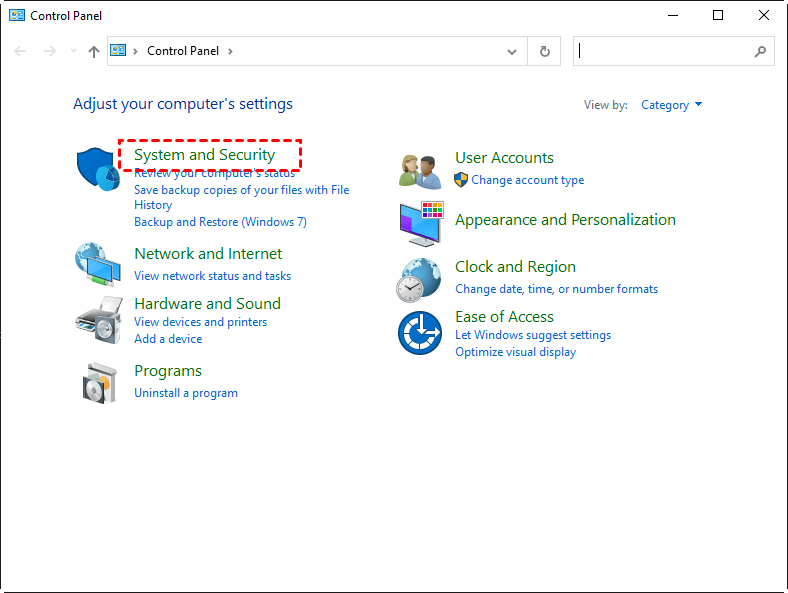Screen dimensions: 788x593
Task: Click the Programs disc box icon
Action: 98,381
